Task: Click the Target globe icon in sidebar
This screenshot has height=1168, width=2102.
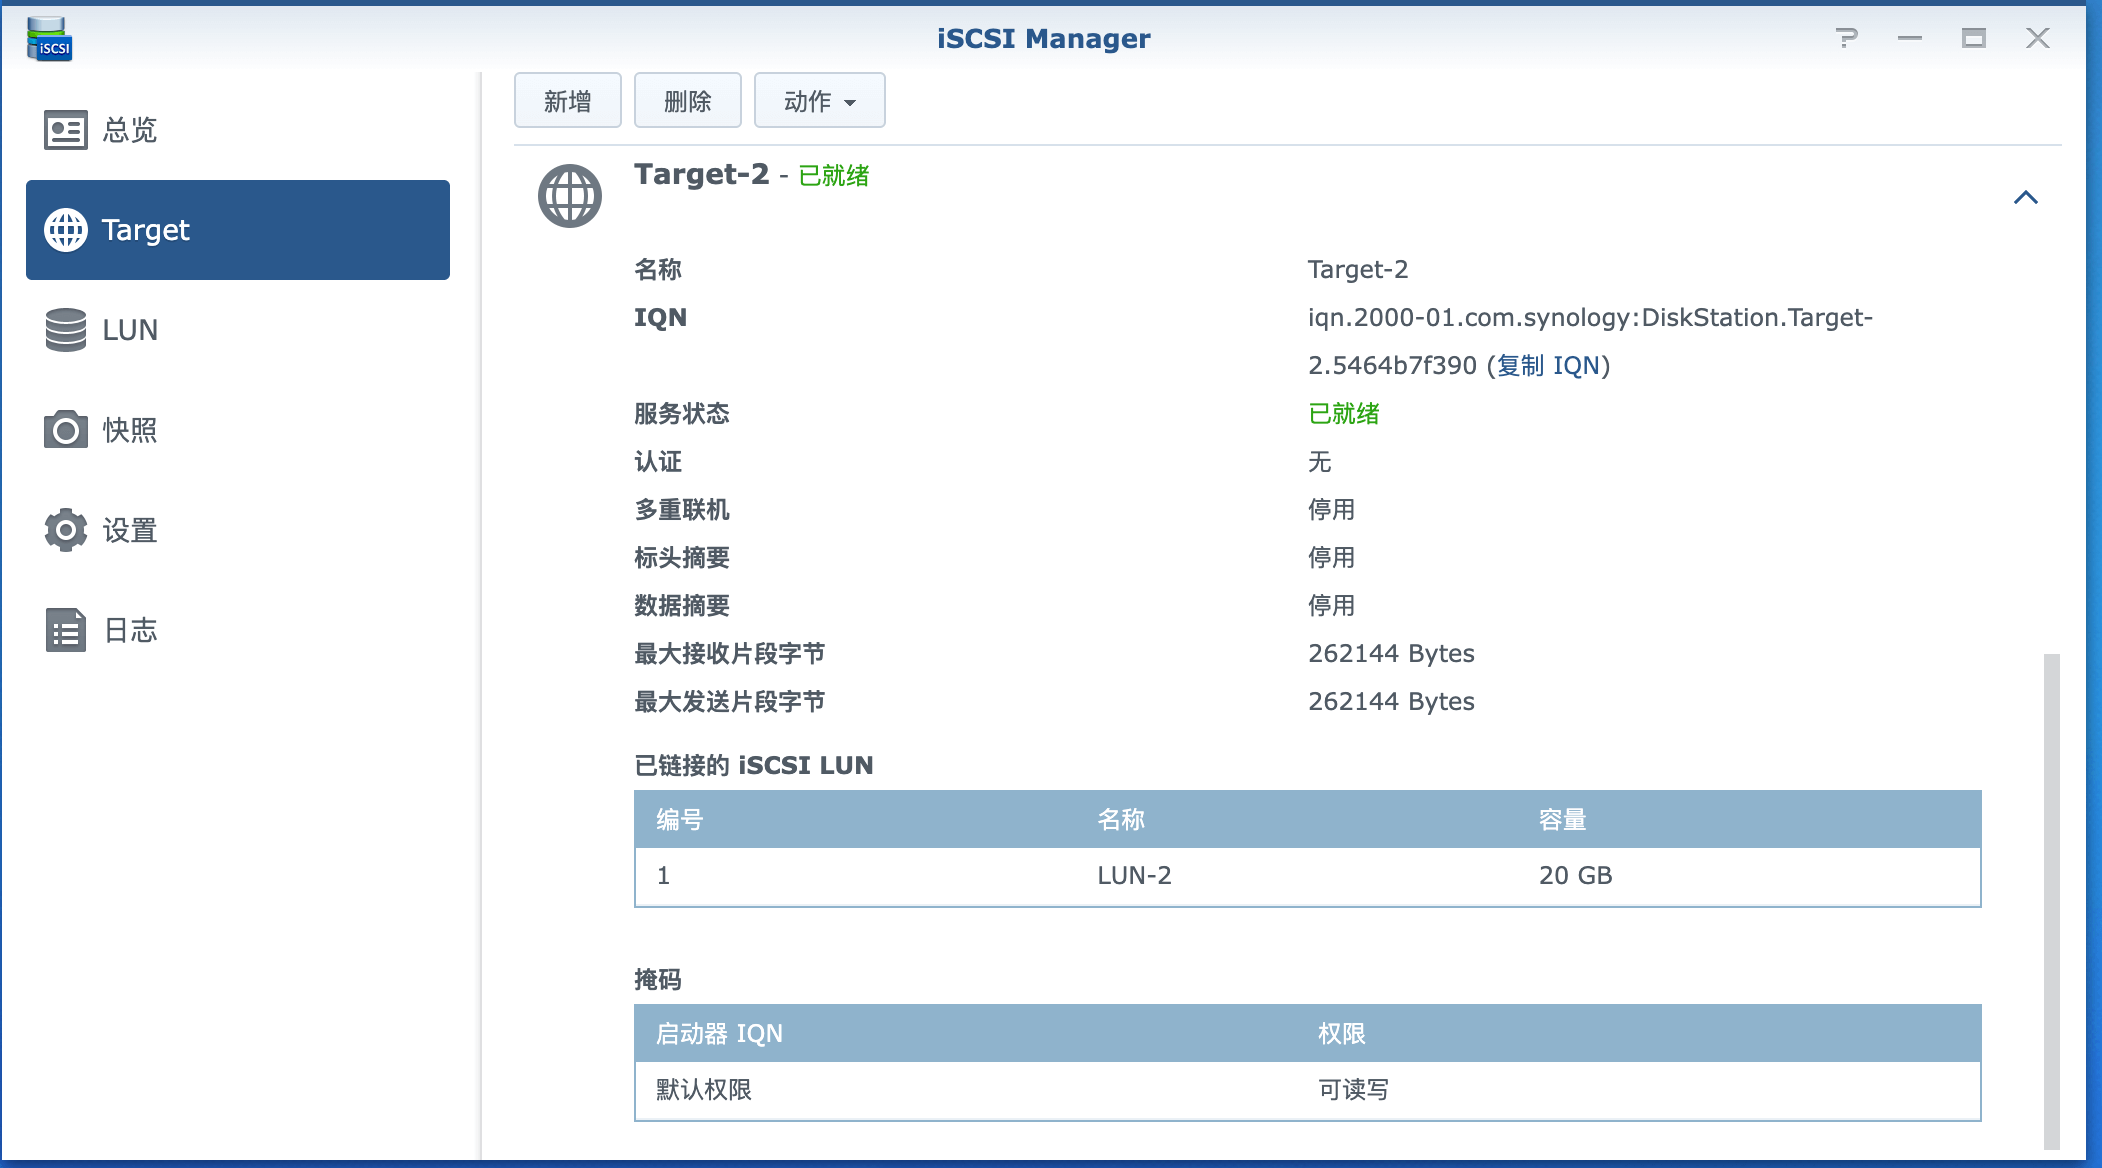Action: 66,230
